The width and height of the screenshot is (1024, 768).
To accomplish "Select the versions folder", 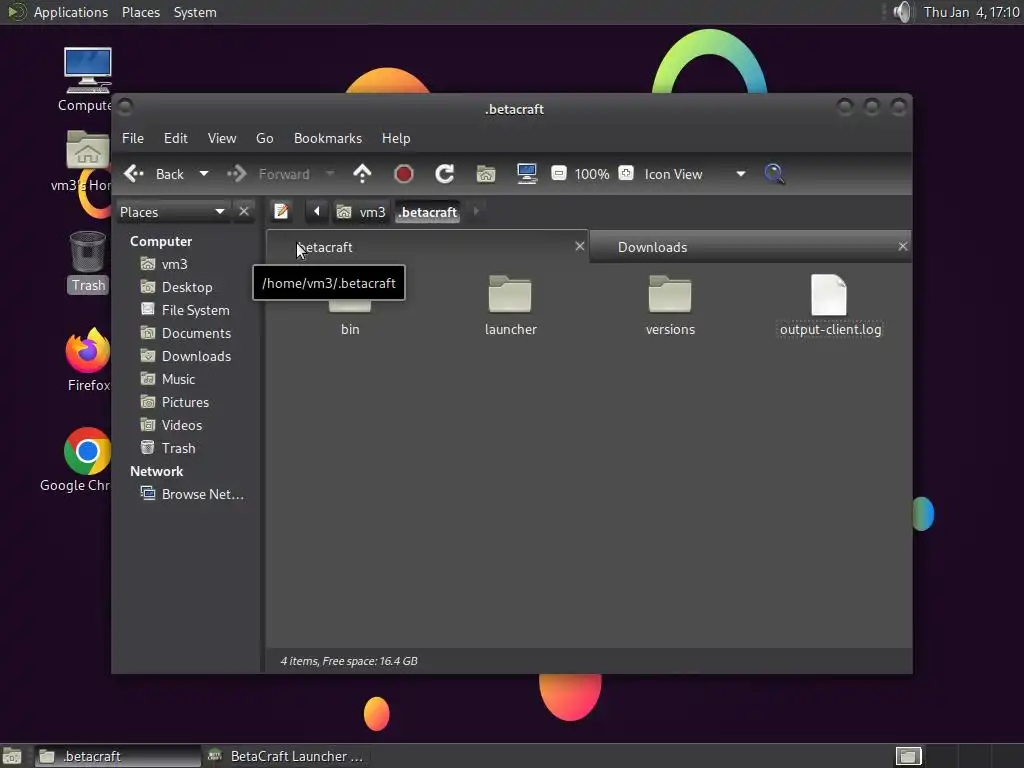I will pos(670,306).
